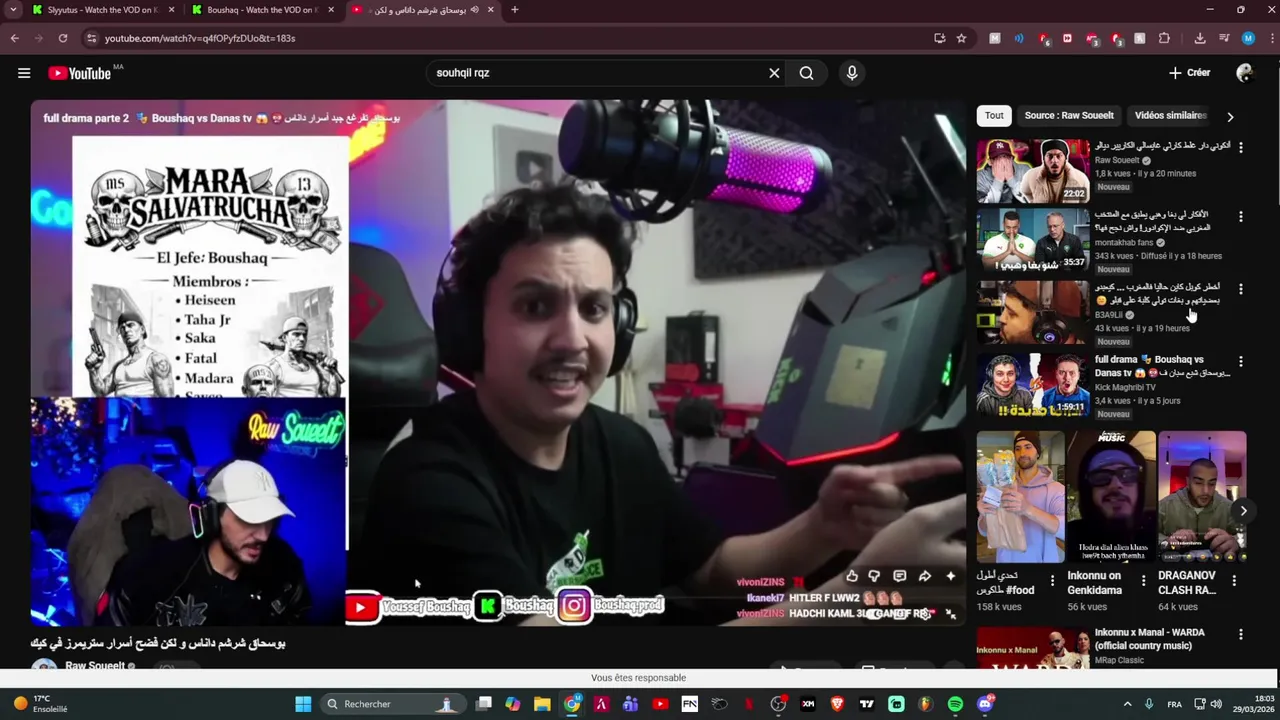
Task: Like the video with thumbs-up overlay
Action: tap(852, 576)
